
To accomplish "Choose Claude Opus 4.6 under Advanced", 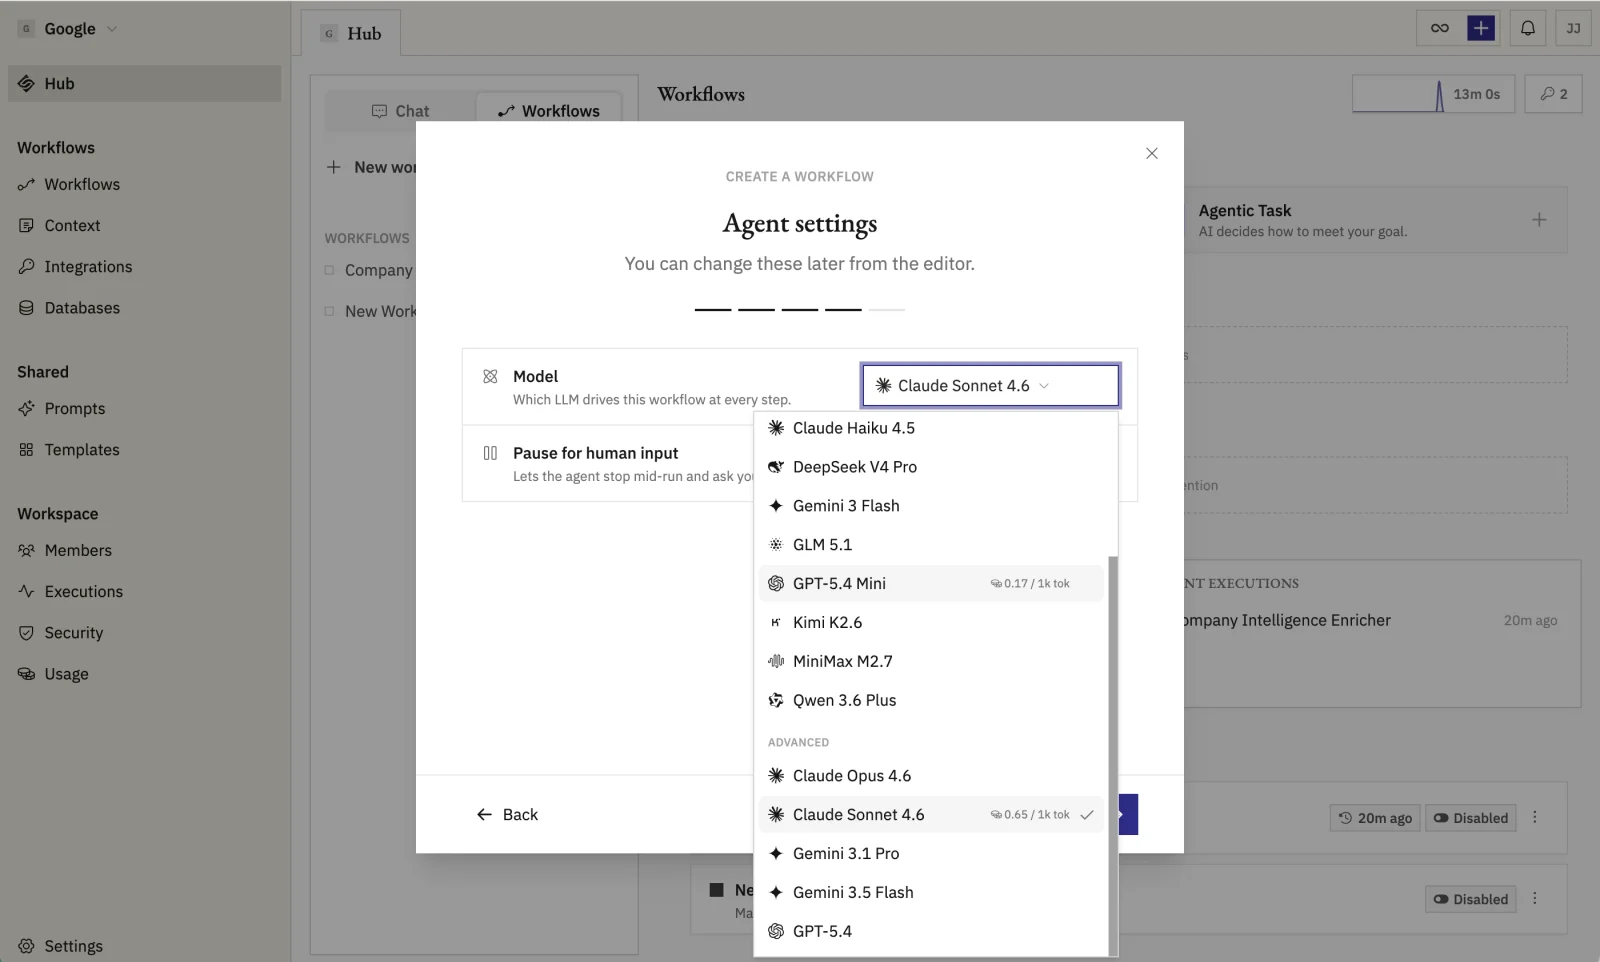I will [931, 776].
